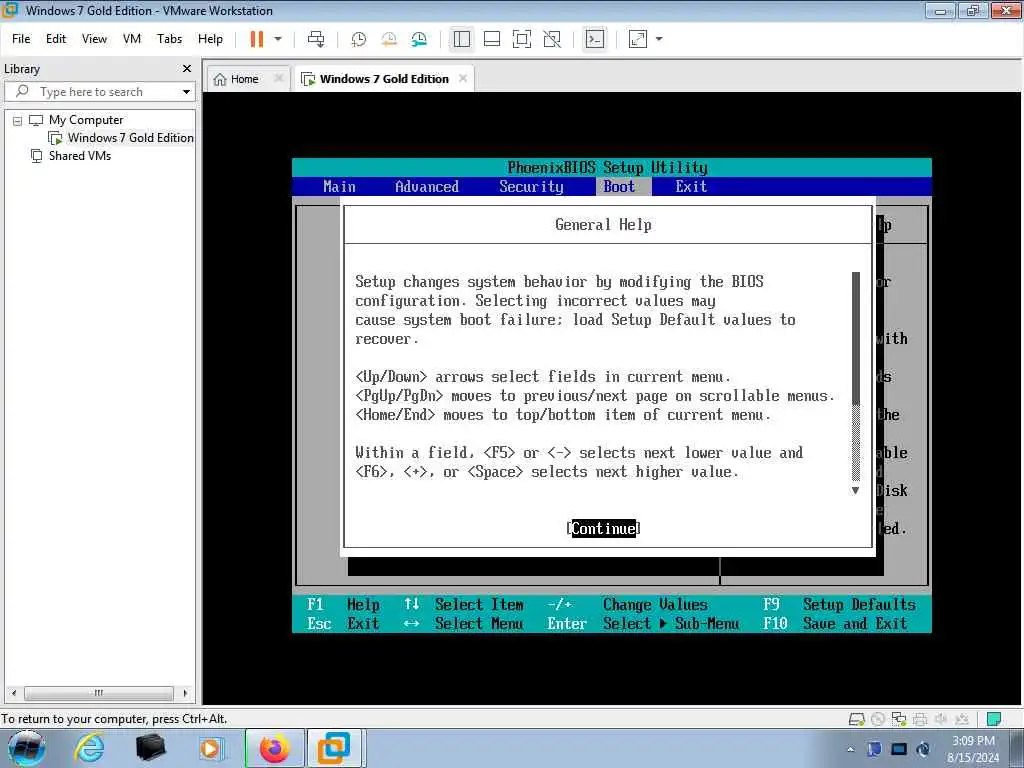Image resolution: width=1024 pixels, height=768 pixels.
Task: Click the library horizontal scrollbar thumb
Action: pyautogui.click(x=99, y=693)
